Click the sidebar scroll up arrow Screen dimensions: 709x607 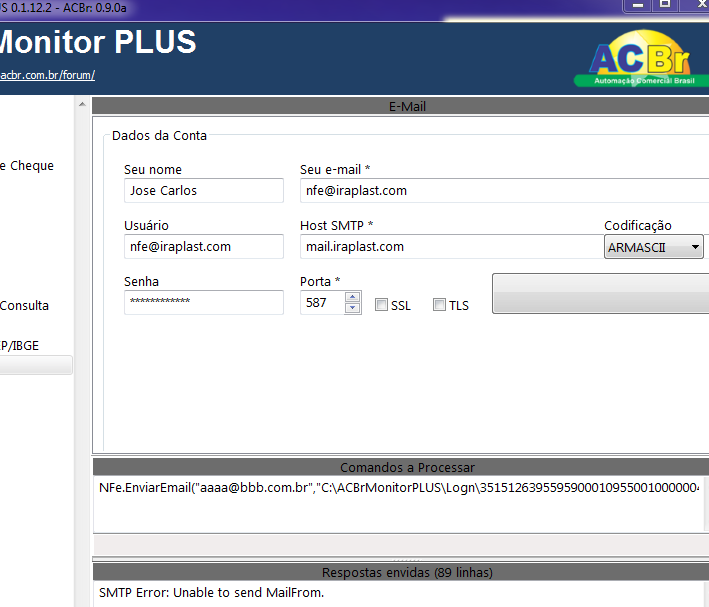point(82,104)
